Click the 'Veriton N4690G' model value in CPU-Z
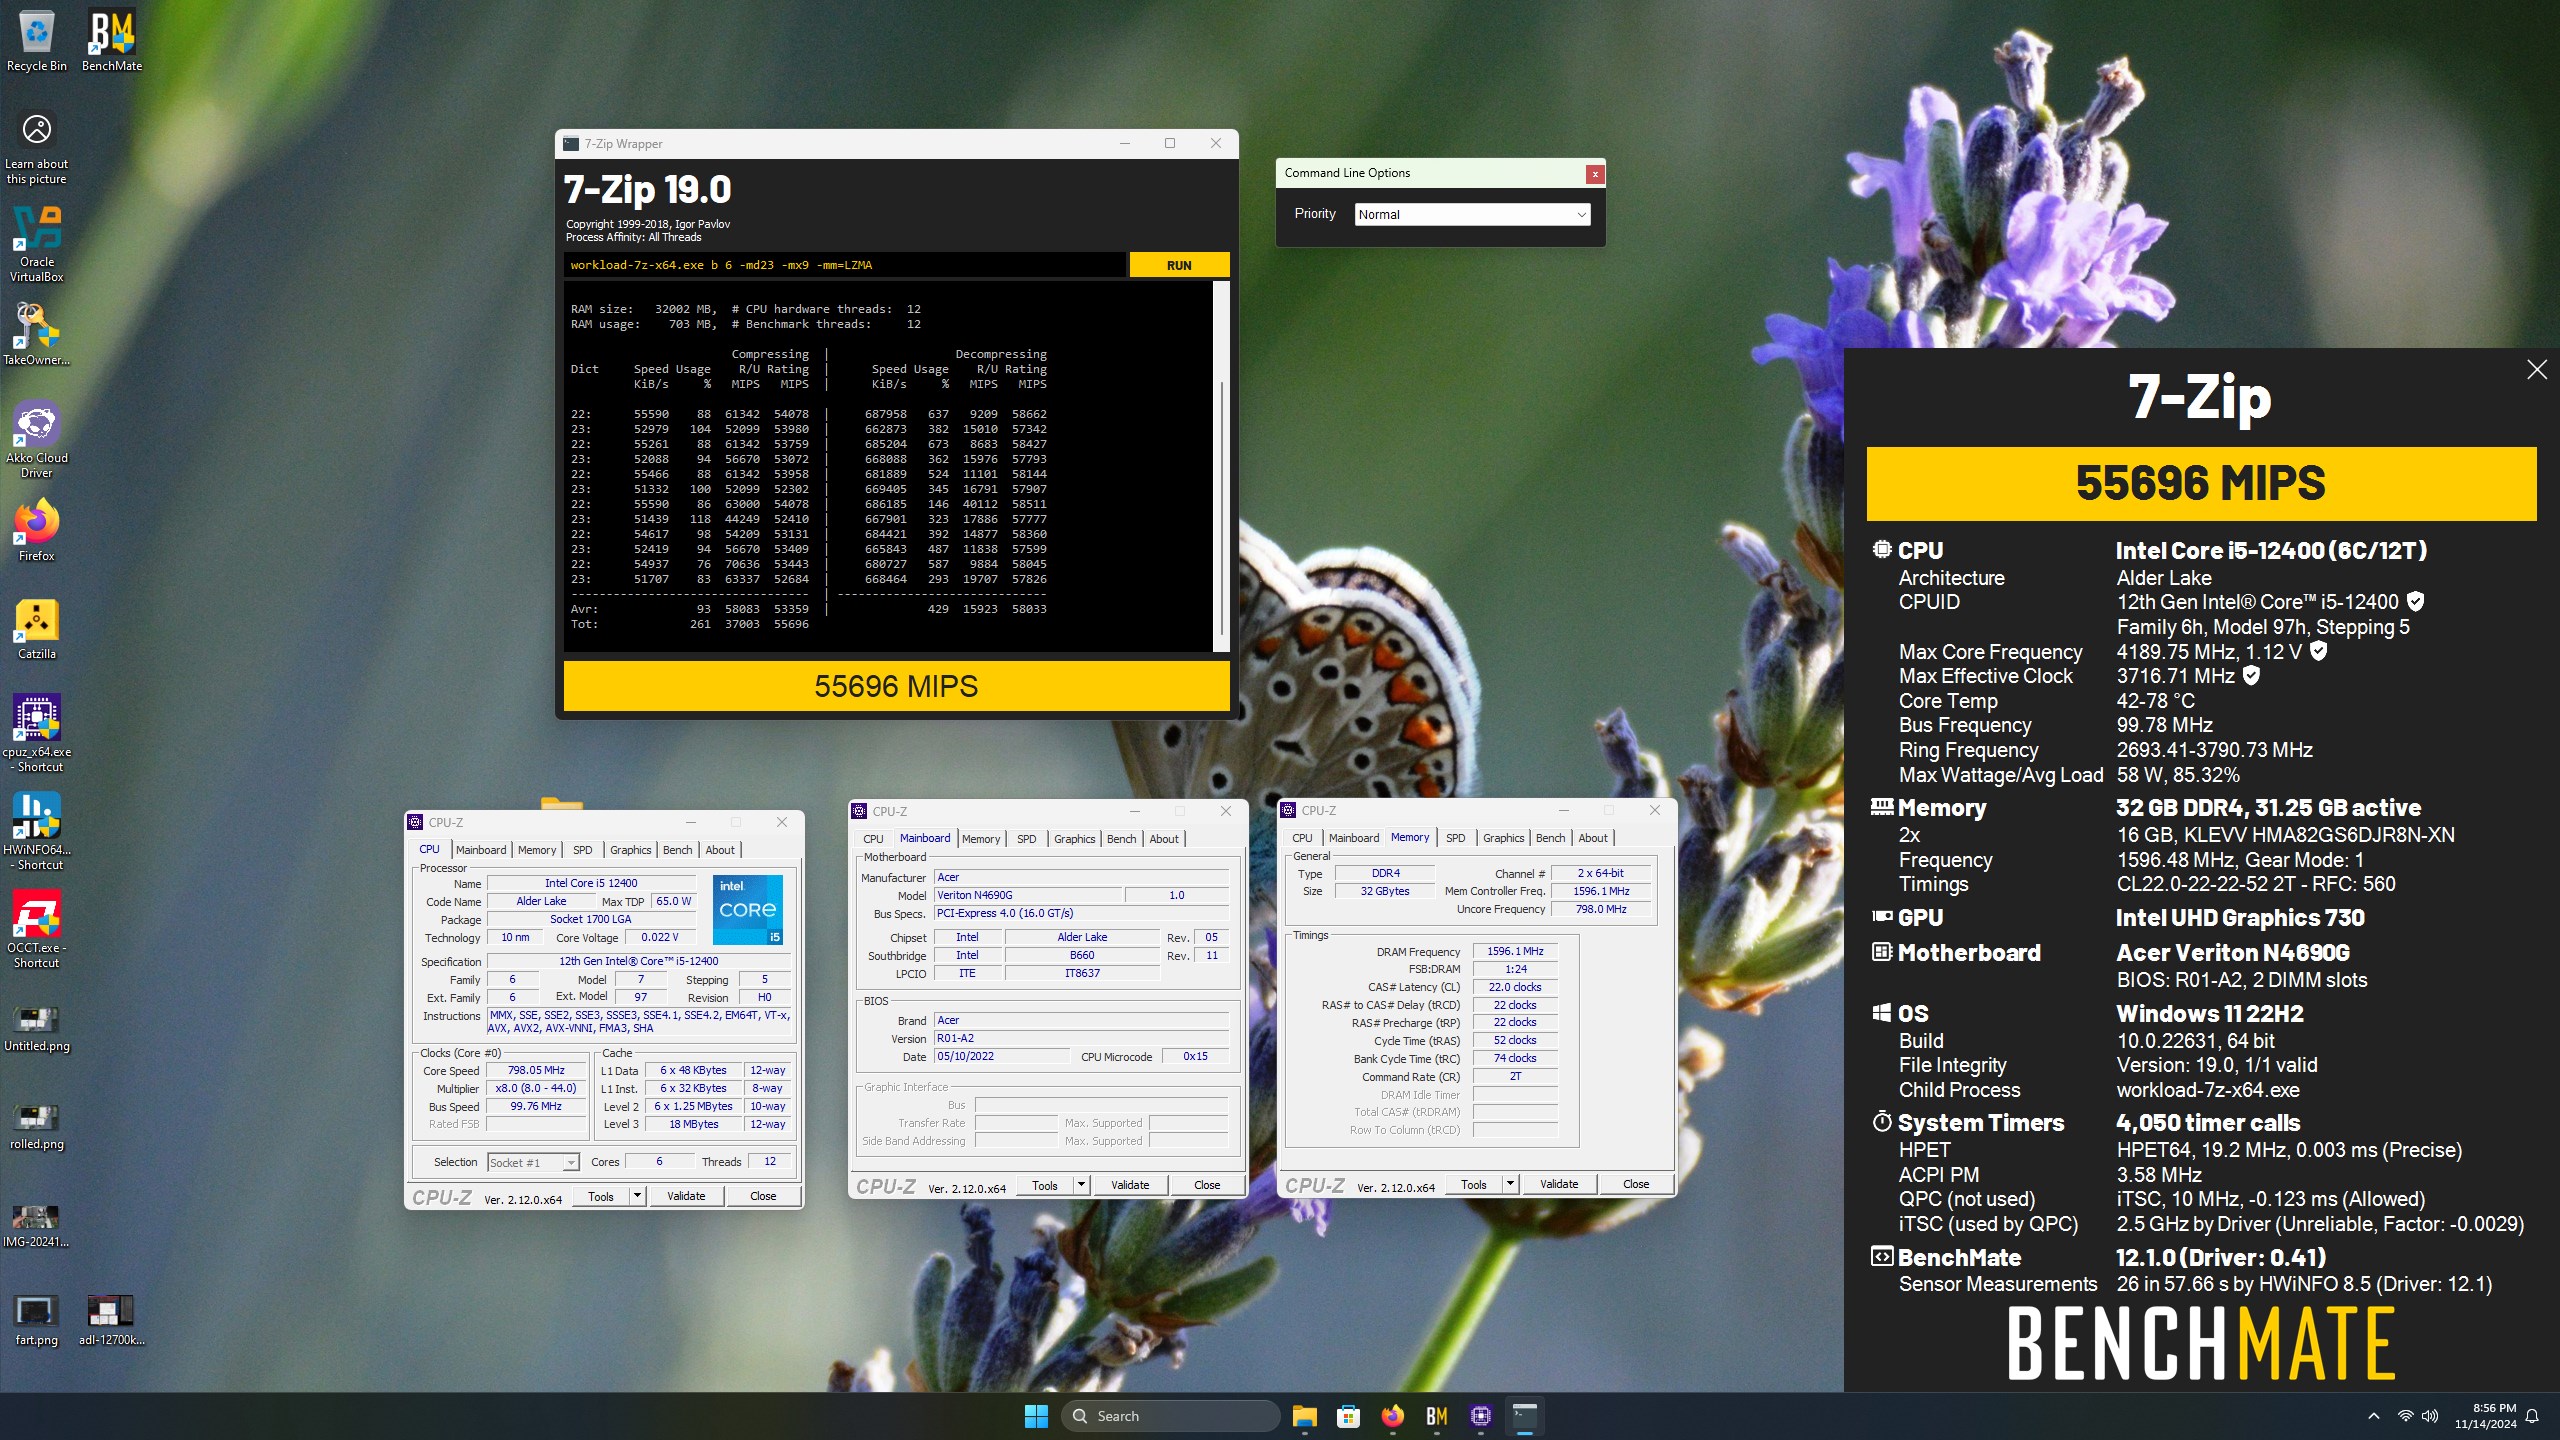The height and width of the screenshot is (1440, 2560). [1027, 895]
